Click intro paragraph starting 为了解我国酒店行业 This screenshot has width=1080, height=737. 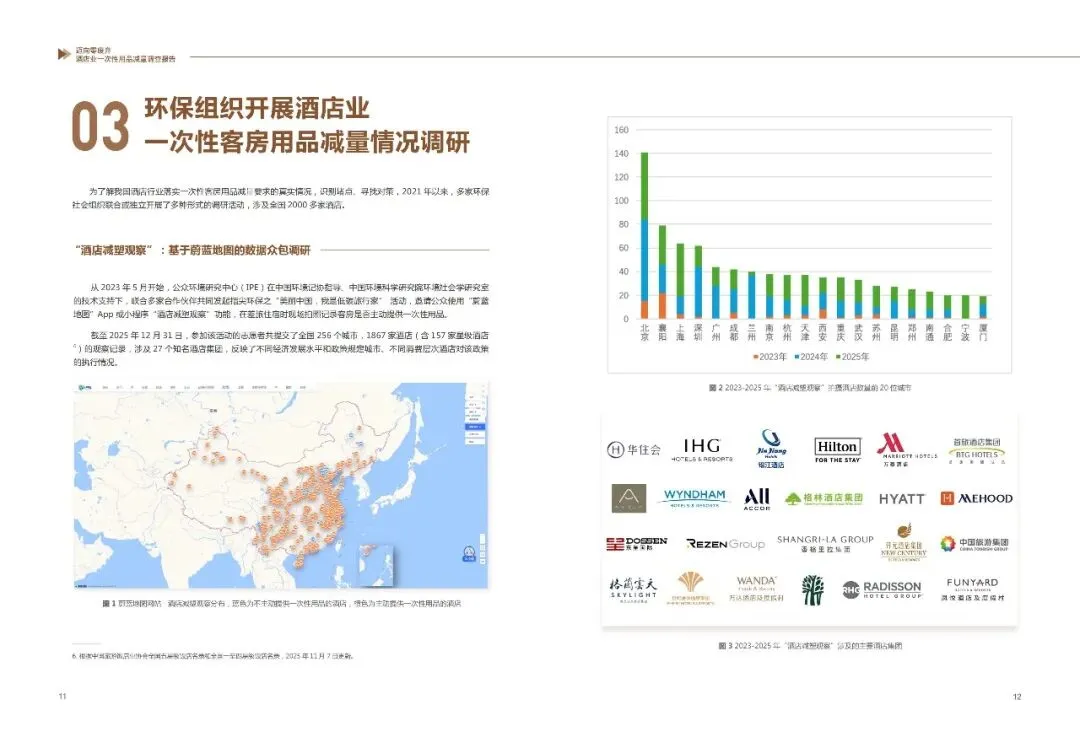click(x=281, y=198)
